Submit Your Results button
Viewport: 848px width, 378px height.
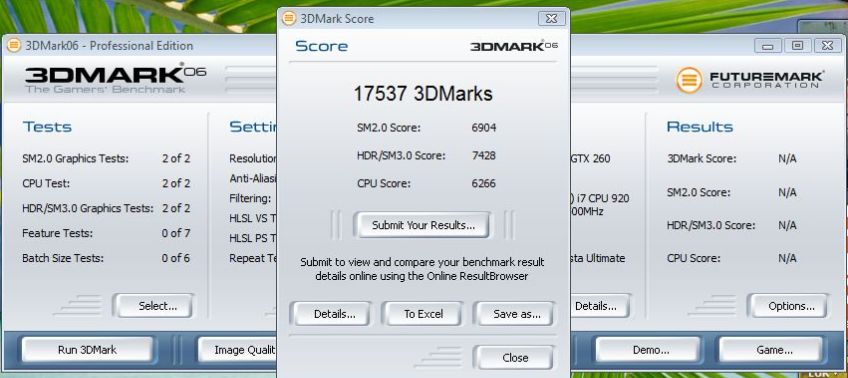[x=422, y=225]
